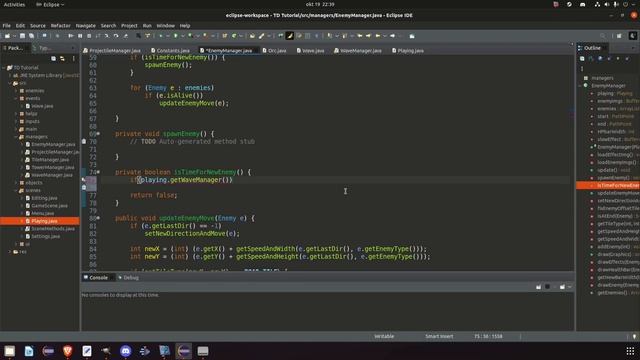Open the Navigate menu
The image size is (640, 360).
pyautogui.click(x=85, y=25)
